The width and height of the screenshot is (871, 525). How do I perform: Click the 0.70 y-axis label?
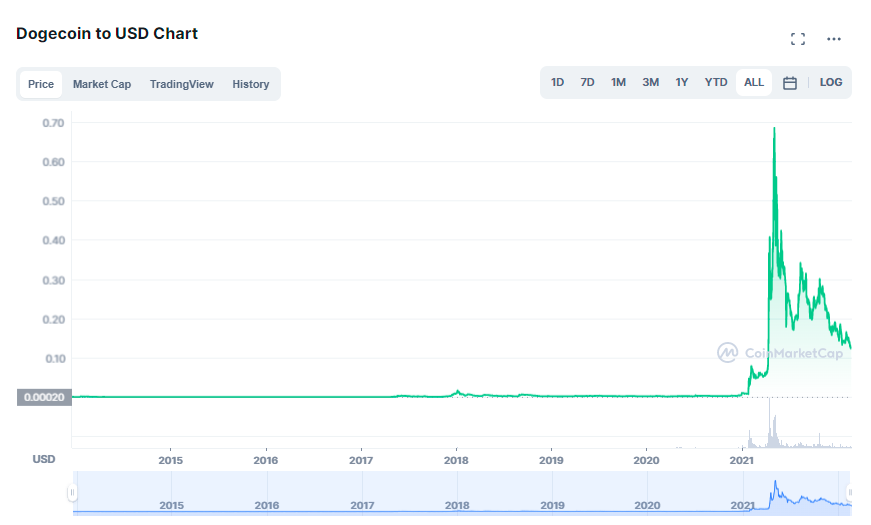click(53, 123)
